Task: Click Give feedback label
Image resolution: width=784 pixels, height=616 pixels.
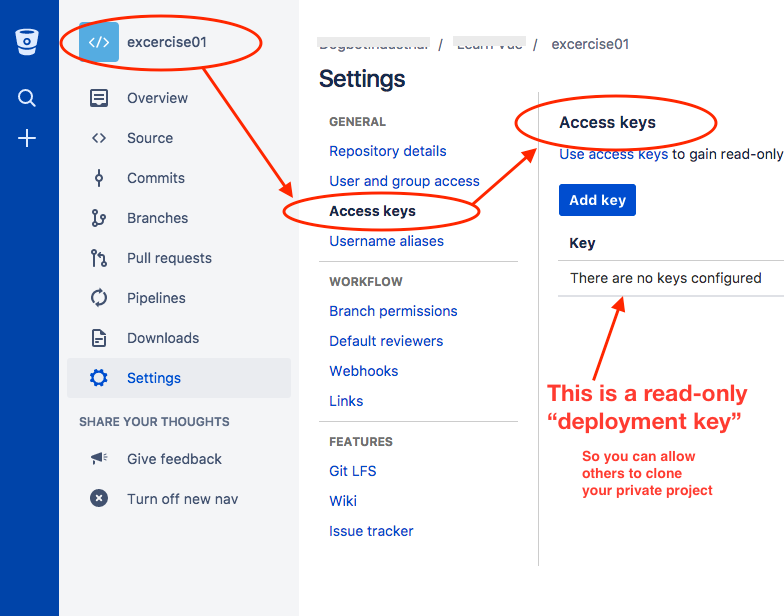Action: point(174,459)
